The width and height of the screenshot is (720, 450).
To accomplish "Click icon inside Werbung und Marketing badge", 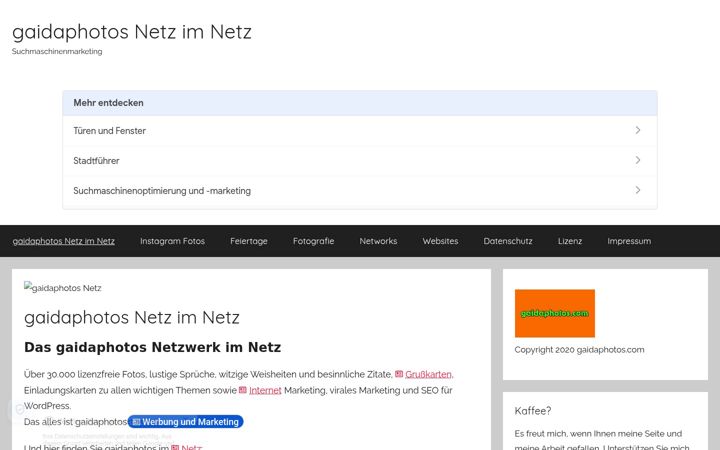I will (136, 422).
